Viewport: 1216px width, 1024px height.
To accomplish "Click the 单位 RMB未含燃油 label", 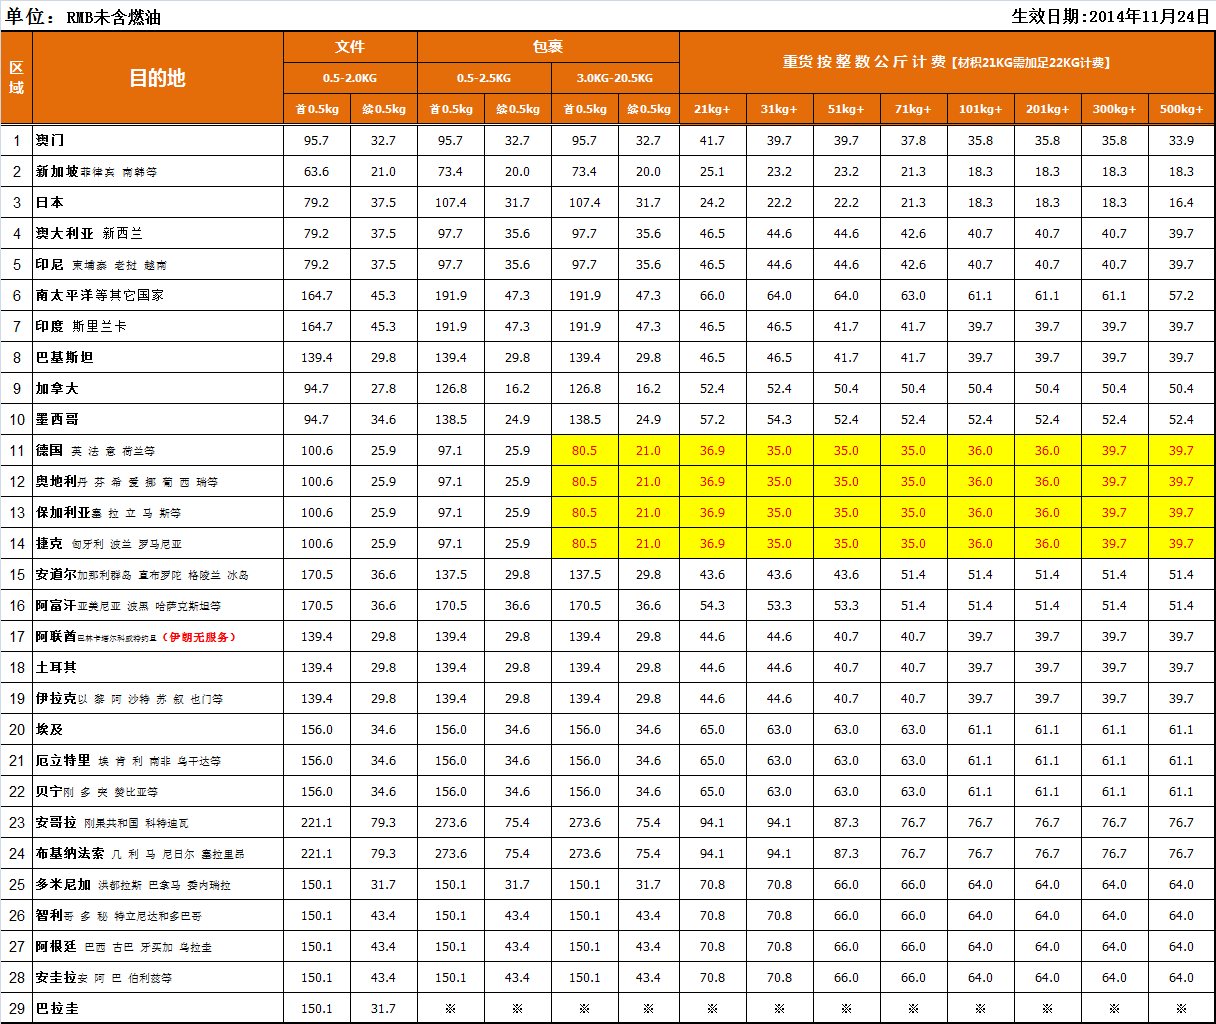I will [x=83, y=17].
